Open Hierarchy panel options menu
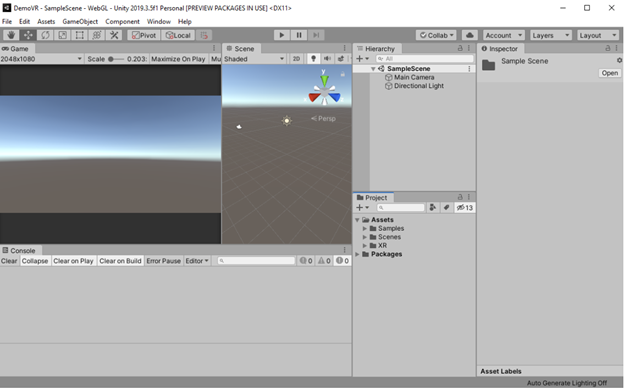Viewport: 624px width, 389px height. [x=469, y=48]
